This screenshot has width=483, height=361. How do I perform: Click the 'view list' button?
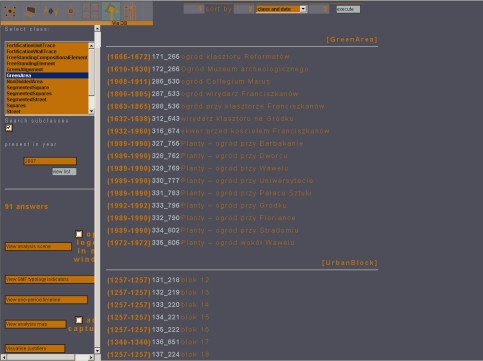click(64, 171)
